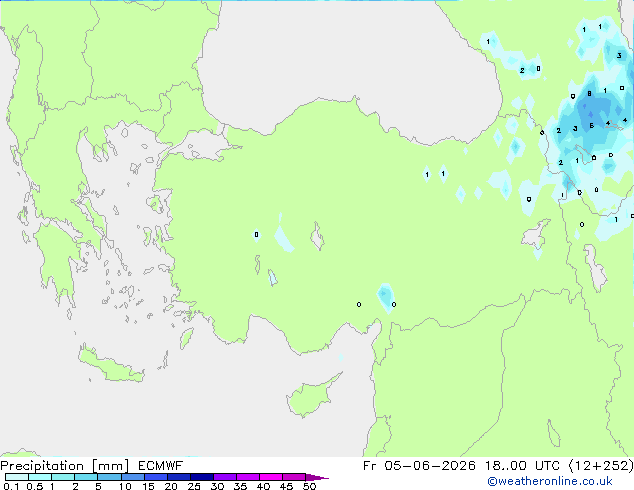
Task: Click the 0.5–1 mm legend color box
Action: pyautogui.click(x=40, y=477)
